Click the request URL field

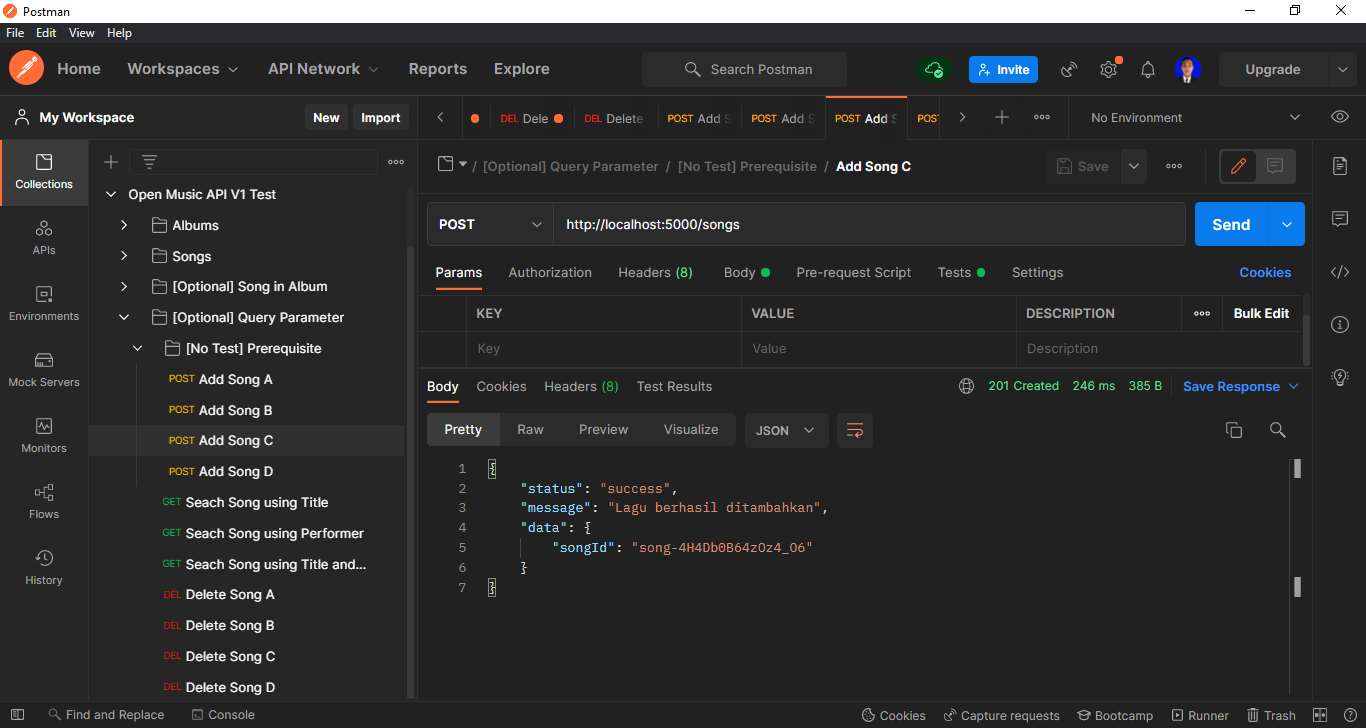point(869,224)
